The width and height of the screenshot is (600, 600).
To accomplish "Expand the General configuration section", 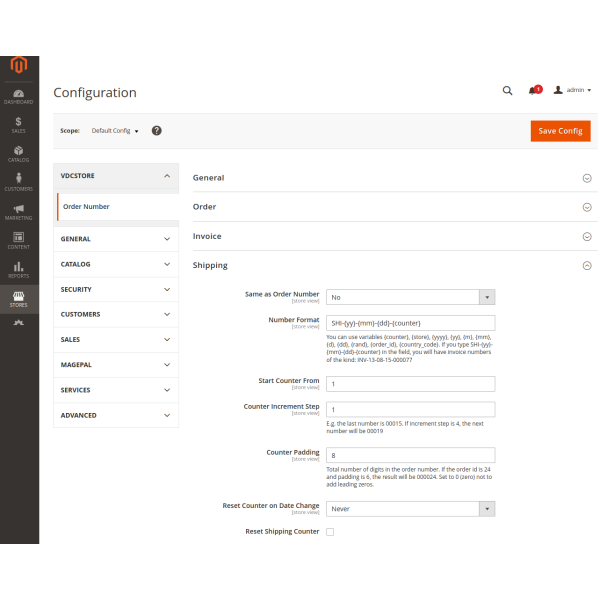I will pos(395,178).
